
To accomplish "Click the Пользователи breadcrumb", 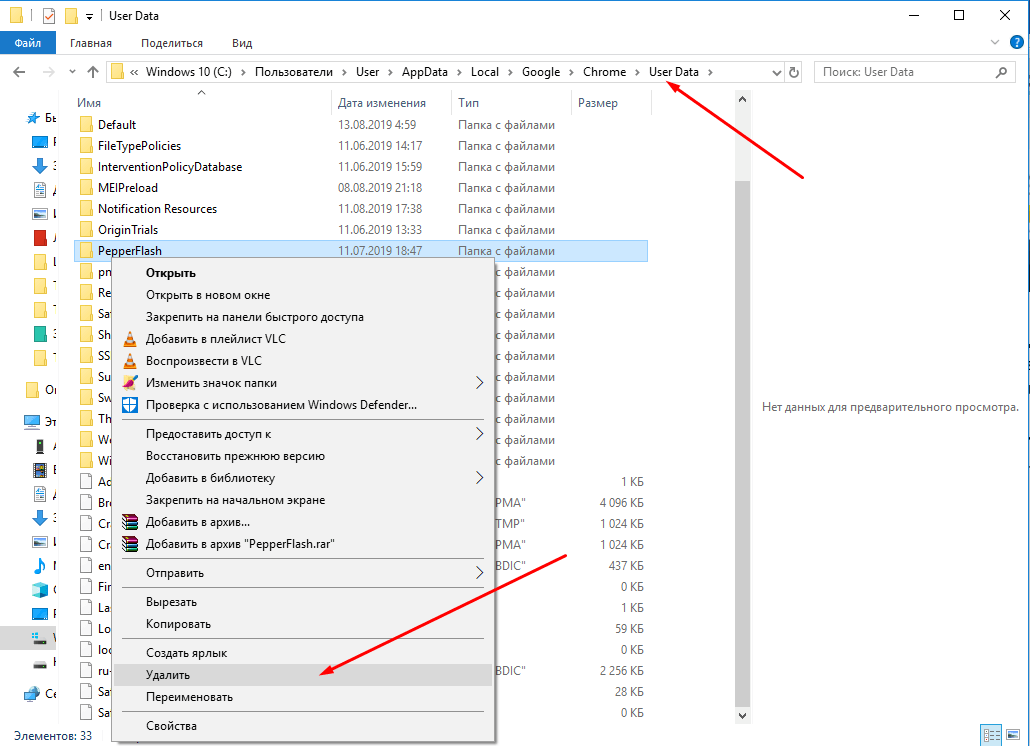I will tap(294, 72).
